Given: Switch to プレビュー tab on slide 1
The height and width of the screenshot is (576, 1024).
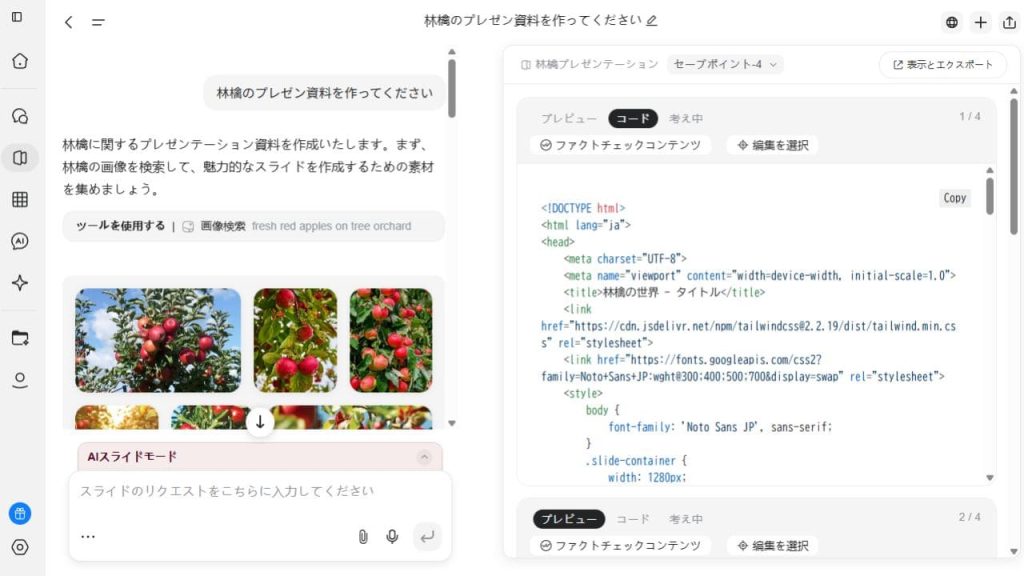Looking at the screenshot, I should pyautogui.click(x=568, y=118).
